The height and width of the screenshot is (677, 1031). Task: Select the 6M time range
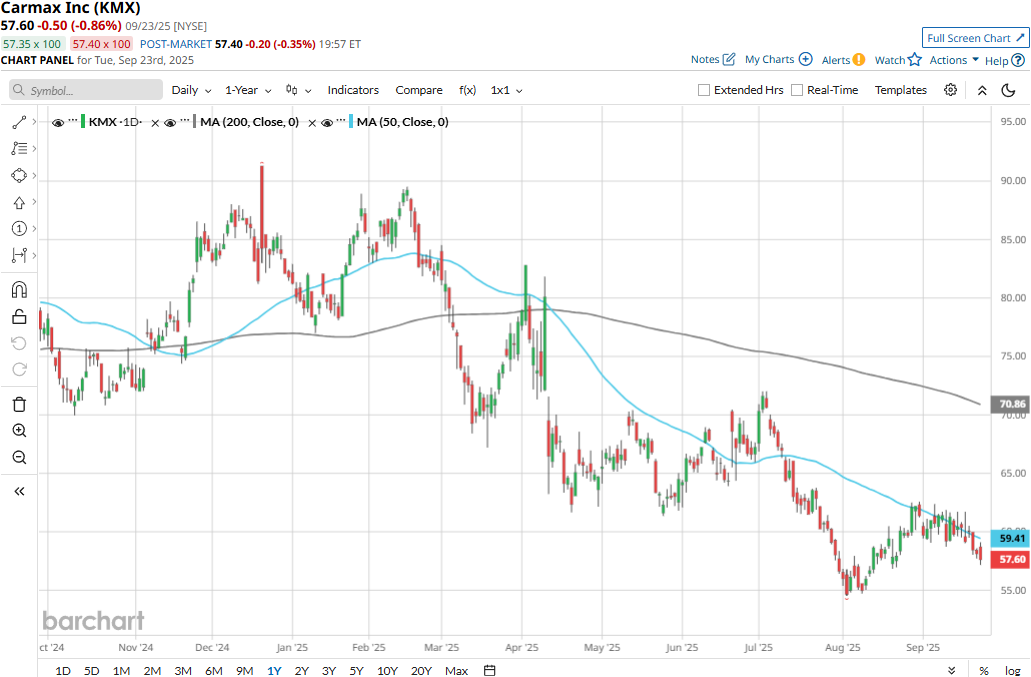pyautogui.click(x=214, y=670)
